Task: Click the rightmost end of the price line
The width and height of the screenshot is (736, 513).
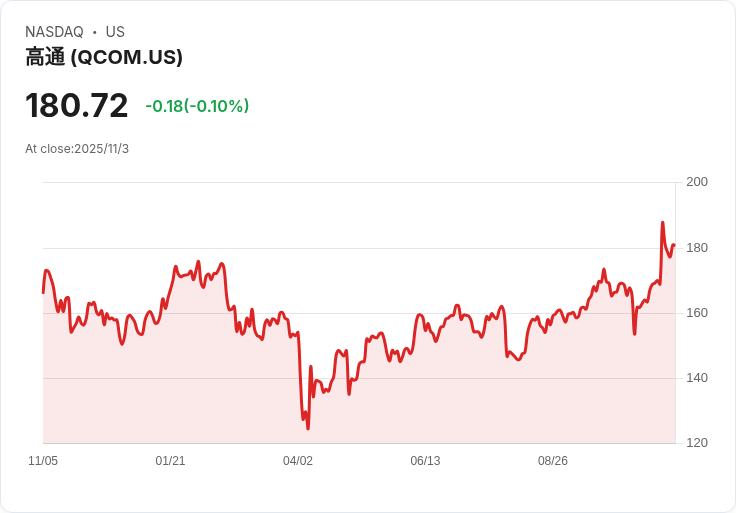Action: coord(675,245)
